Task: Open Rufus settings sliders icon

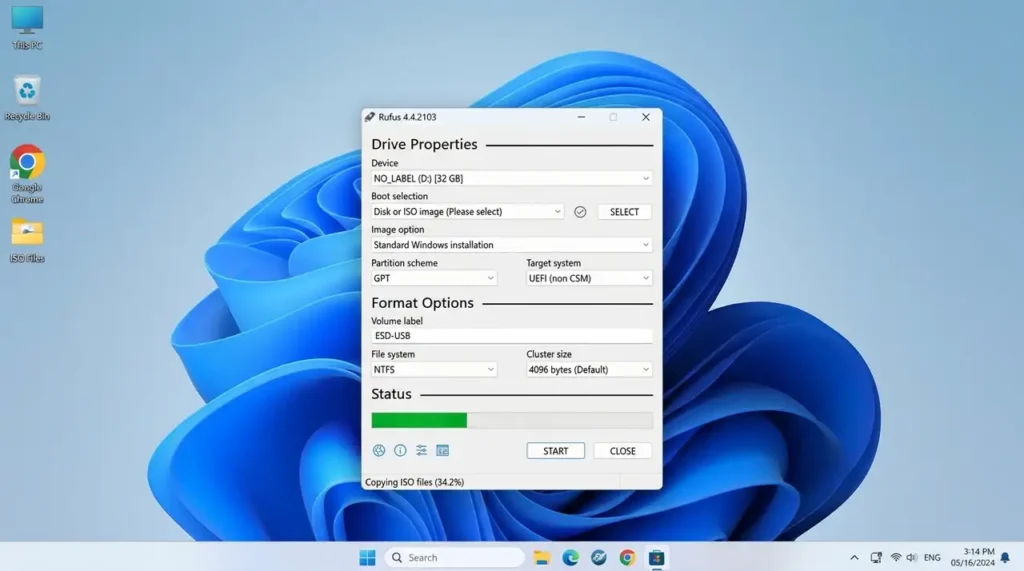Action: click(421, 450)
